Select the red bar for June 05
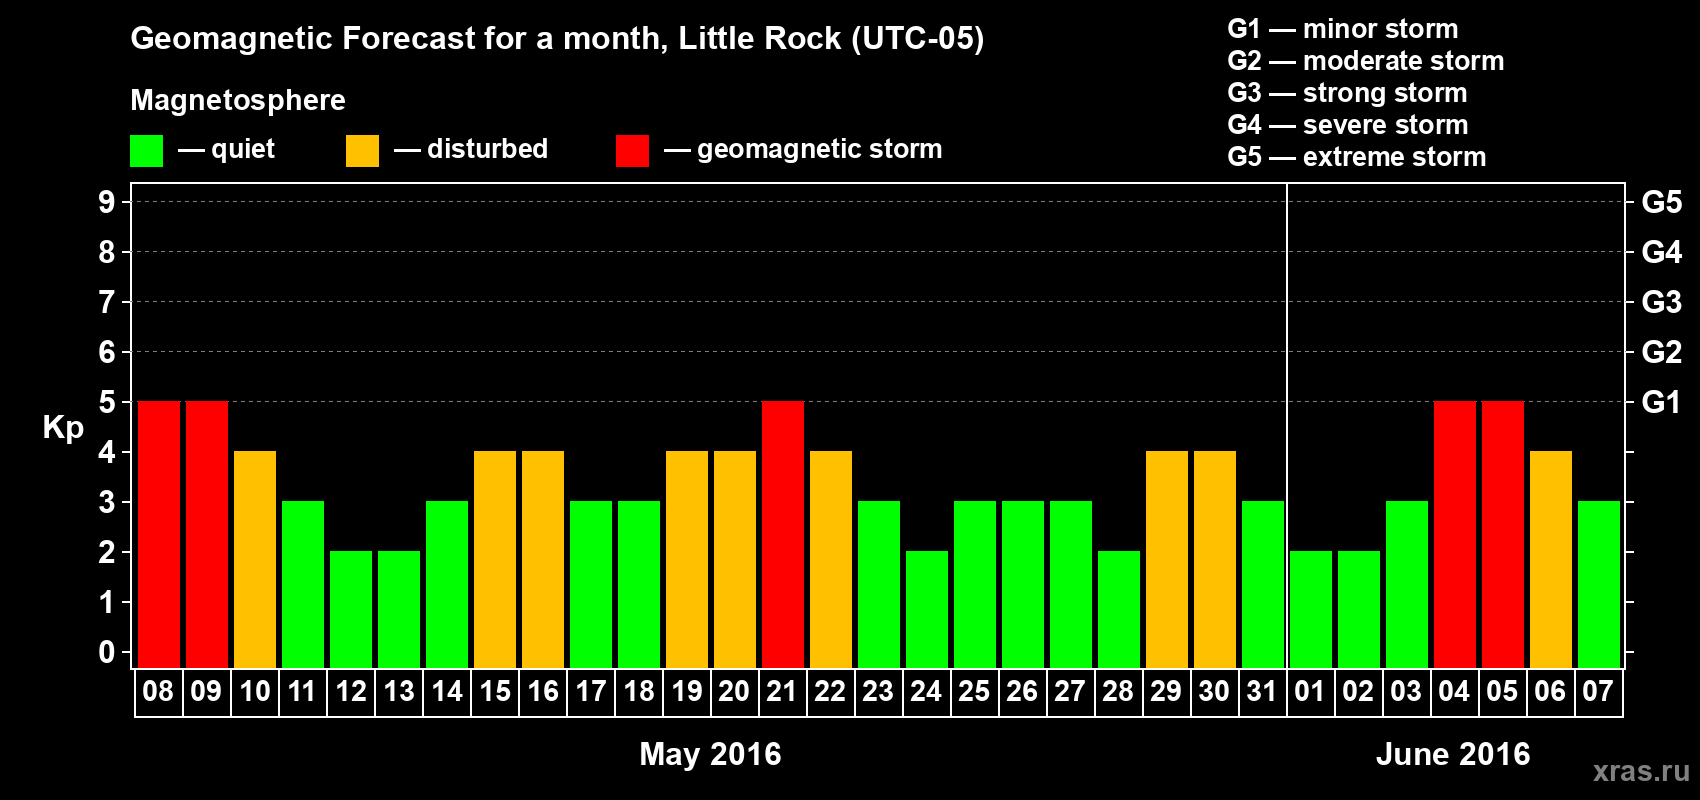The width and height of the screenshot is (1700, 800). [x=1503, y=535]
